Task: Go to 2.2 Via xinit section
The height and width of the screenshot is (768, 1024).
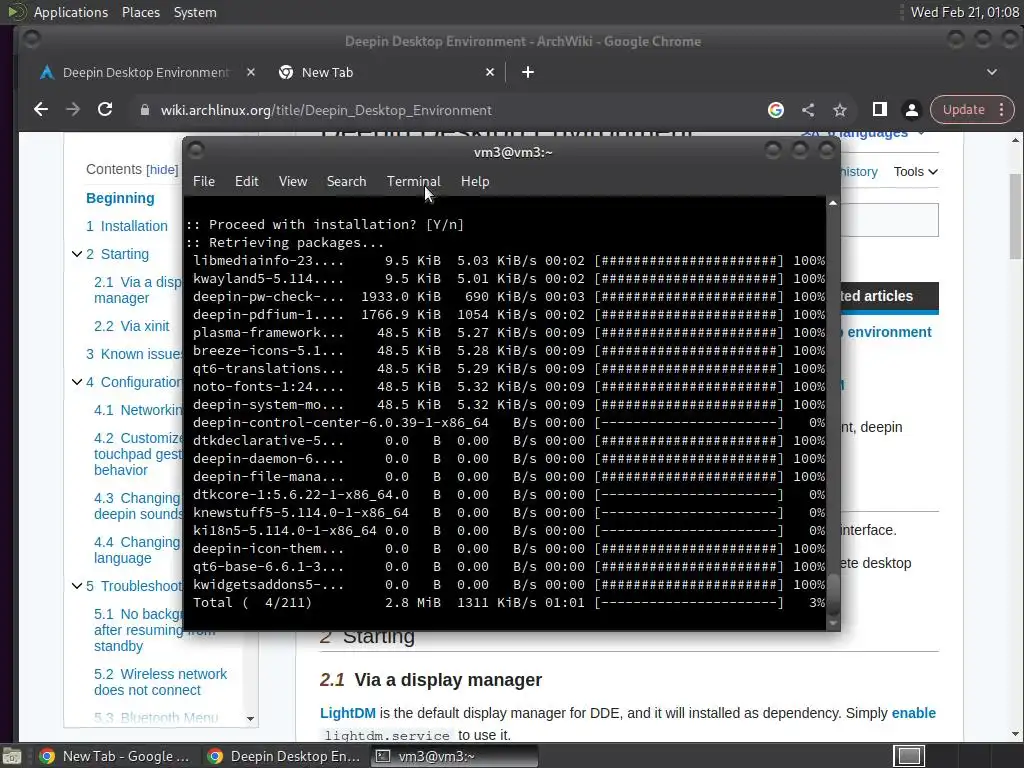Action: [x=131, y=326]
